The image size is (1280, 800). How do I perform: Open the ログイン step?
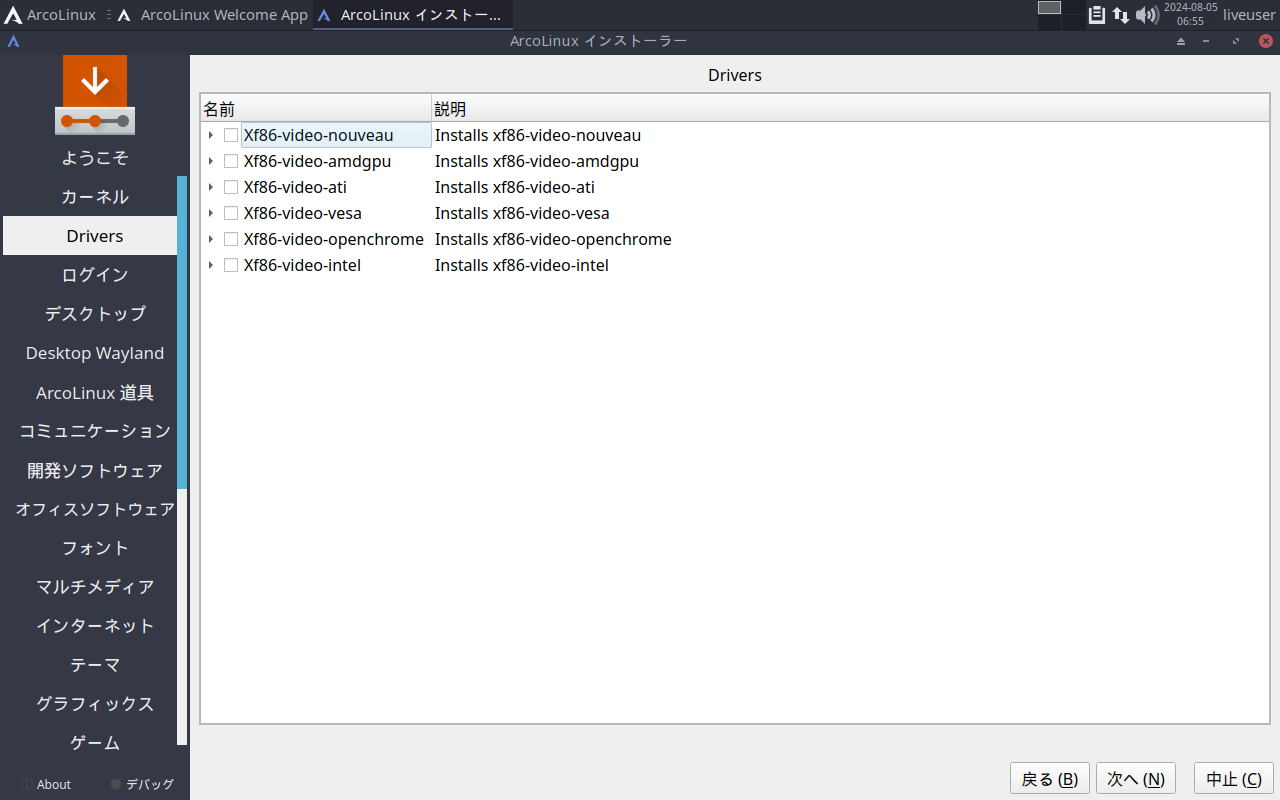pos(95,275)
